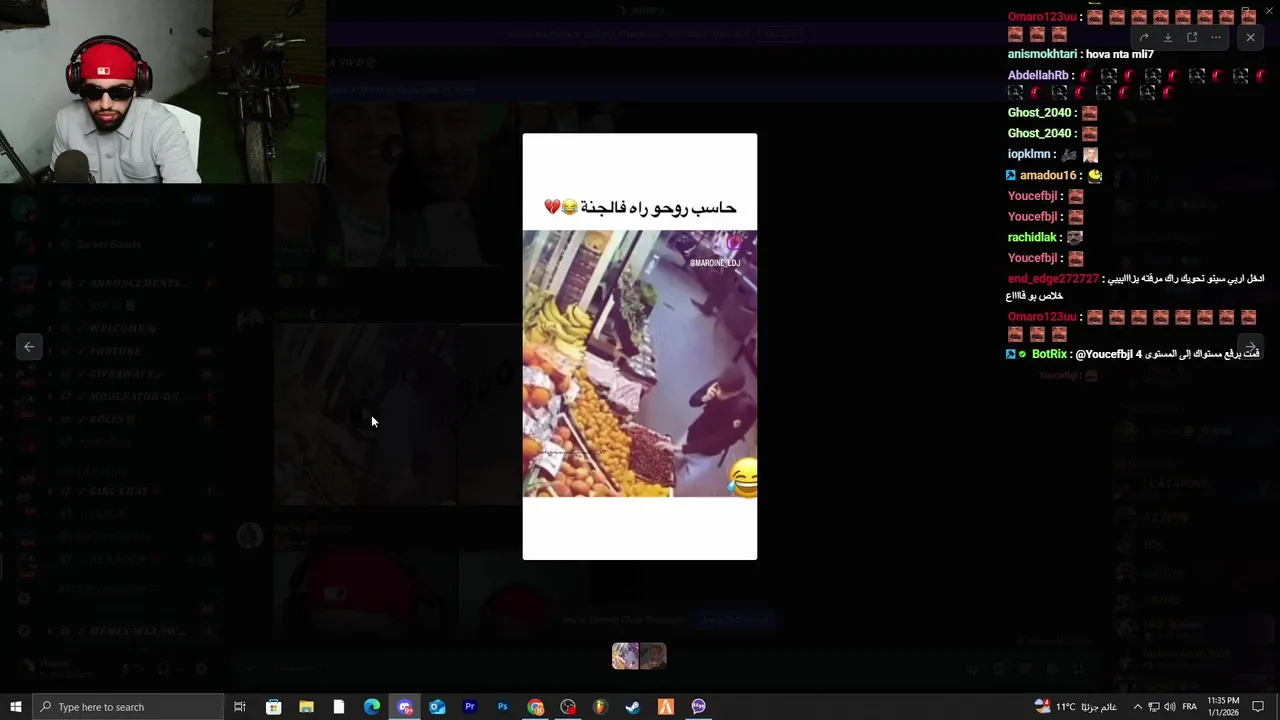1280x720 pixels.
Task: Open the orange app icon after Steam in the taskbar
Action: pyautogui.click(x=666, y=707)
